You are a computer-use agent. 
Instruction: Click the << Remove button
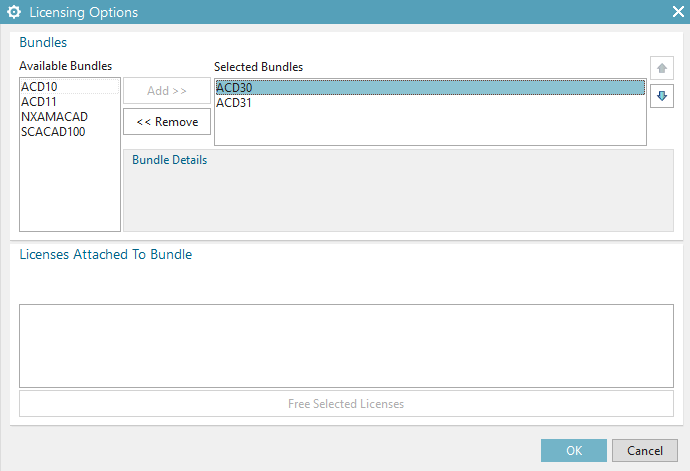167,122
